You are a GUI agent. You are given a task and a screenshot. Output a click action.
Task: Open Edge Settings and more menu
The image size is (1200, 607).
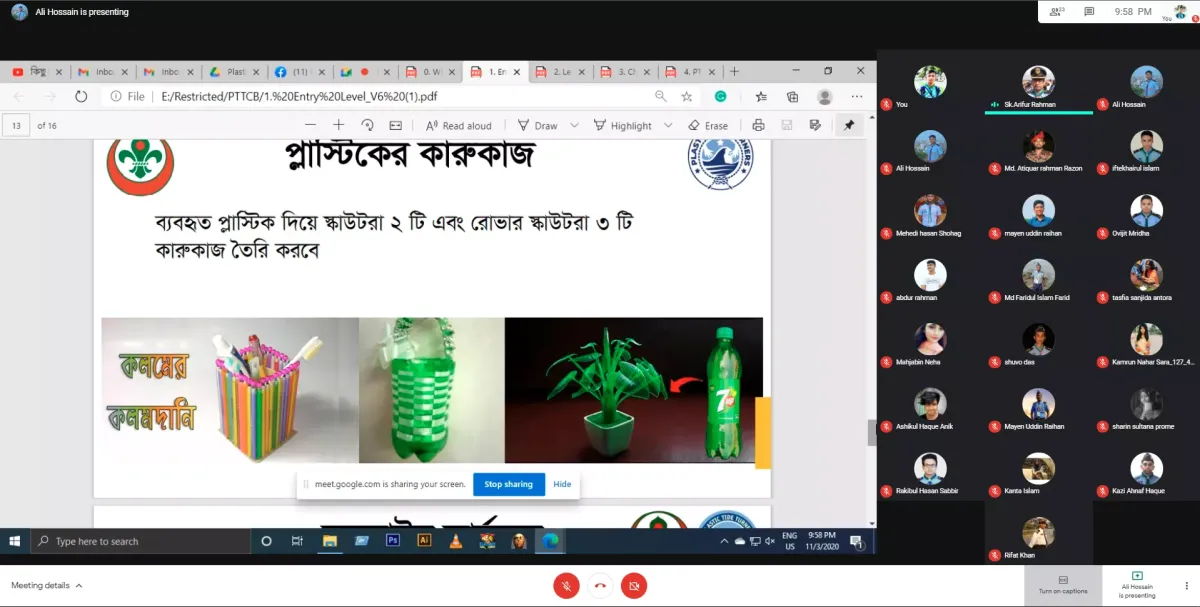click(x=857, y=97)
